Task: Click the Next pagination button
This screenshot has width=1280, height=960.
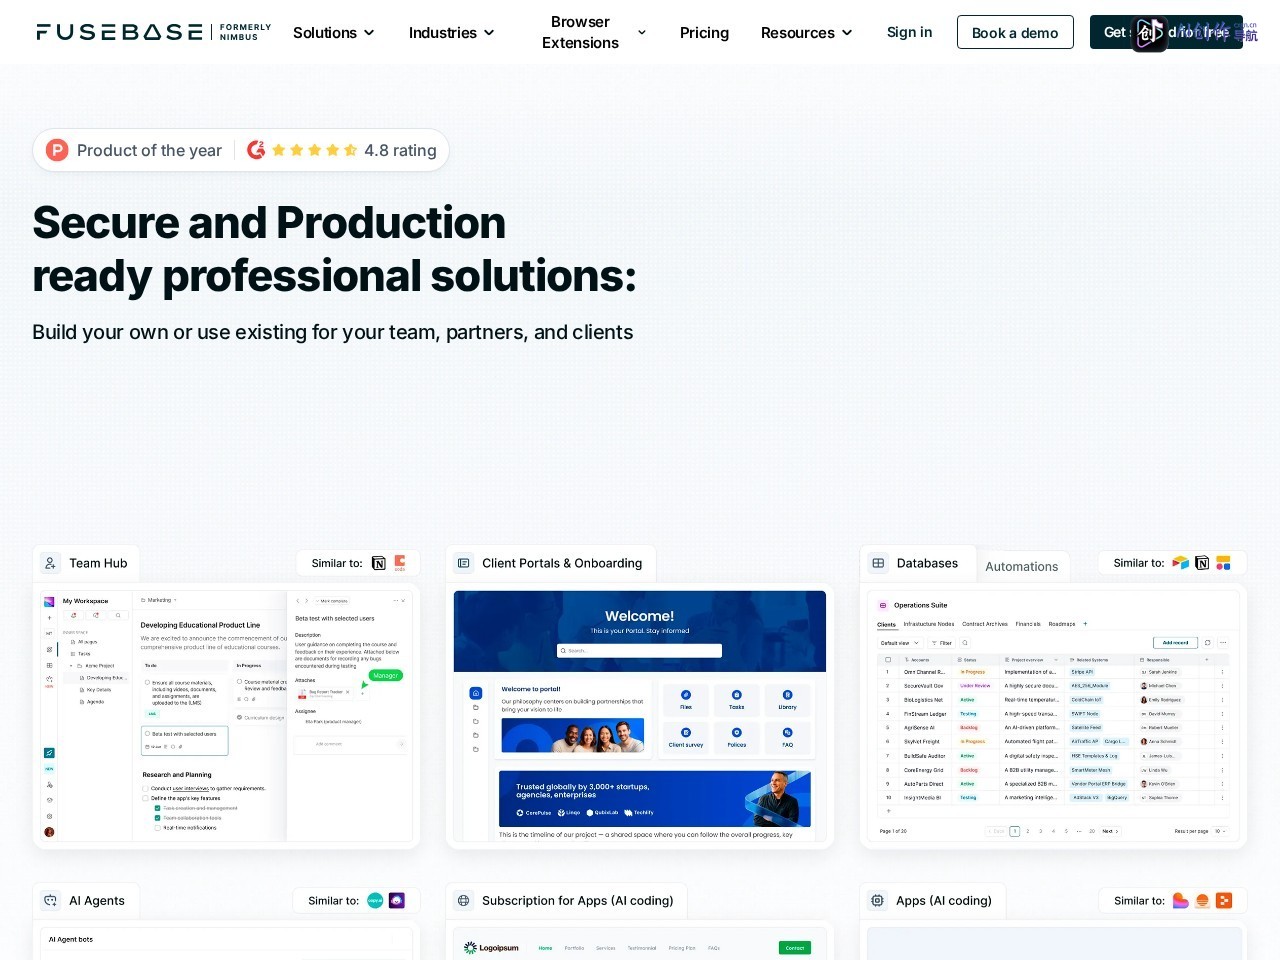Action: click(x=1110, y=831)
